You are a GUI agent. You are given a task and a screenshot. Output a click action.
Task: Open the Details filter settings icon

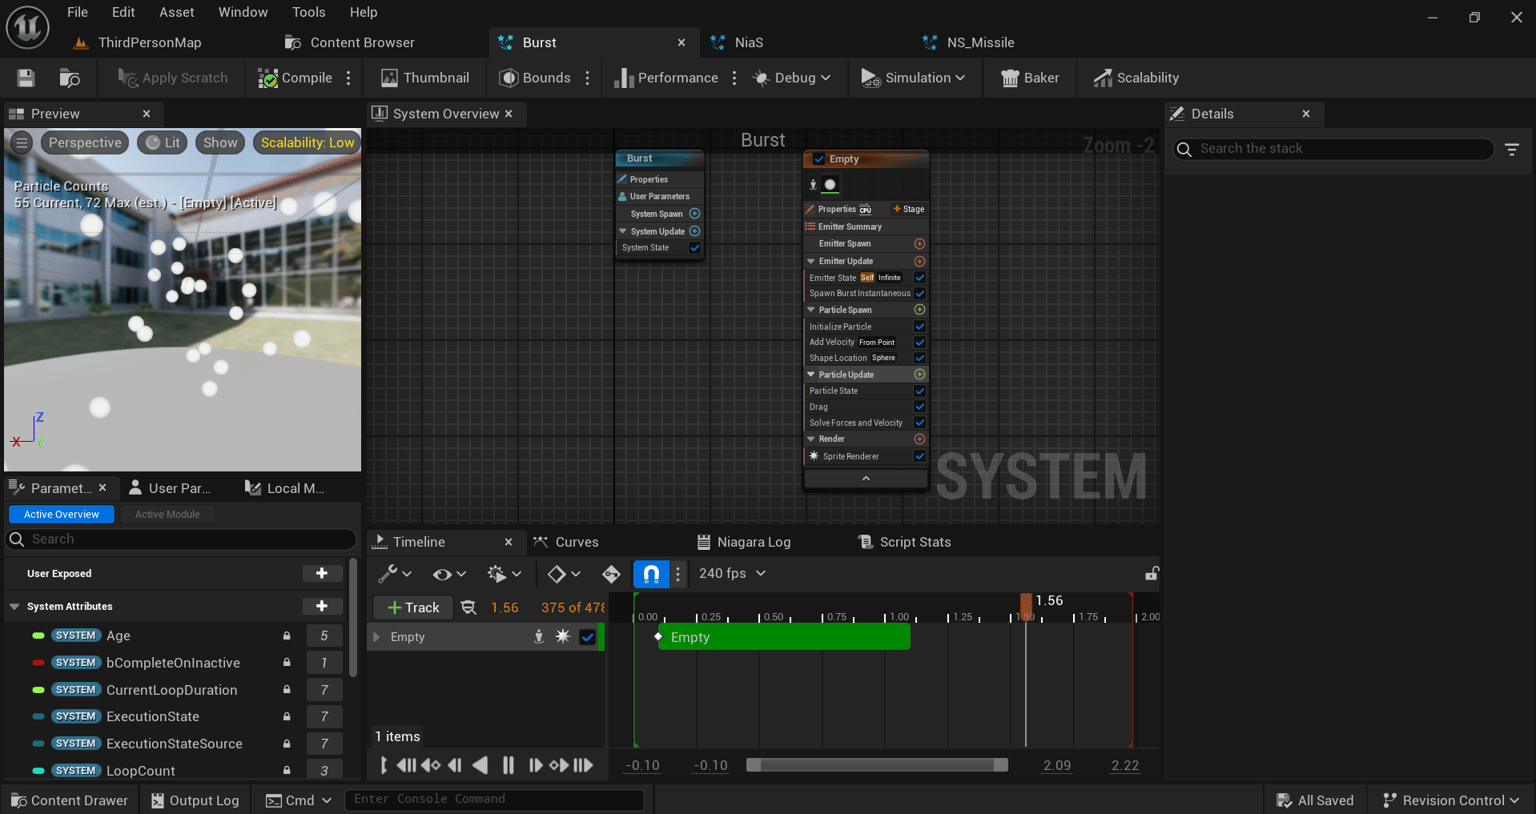coord(1512,149)
